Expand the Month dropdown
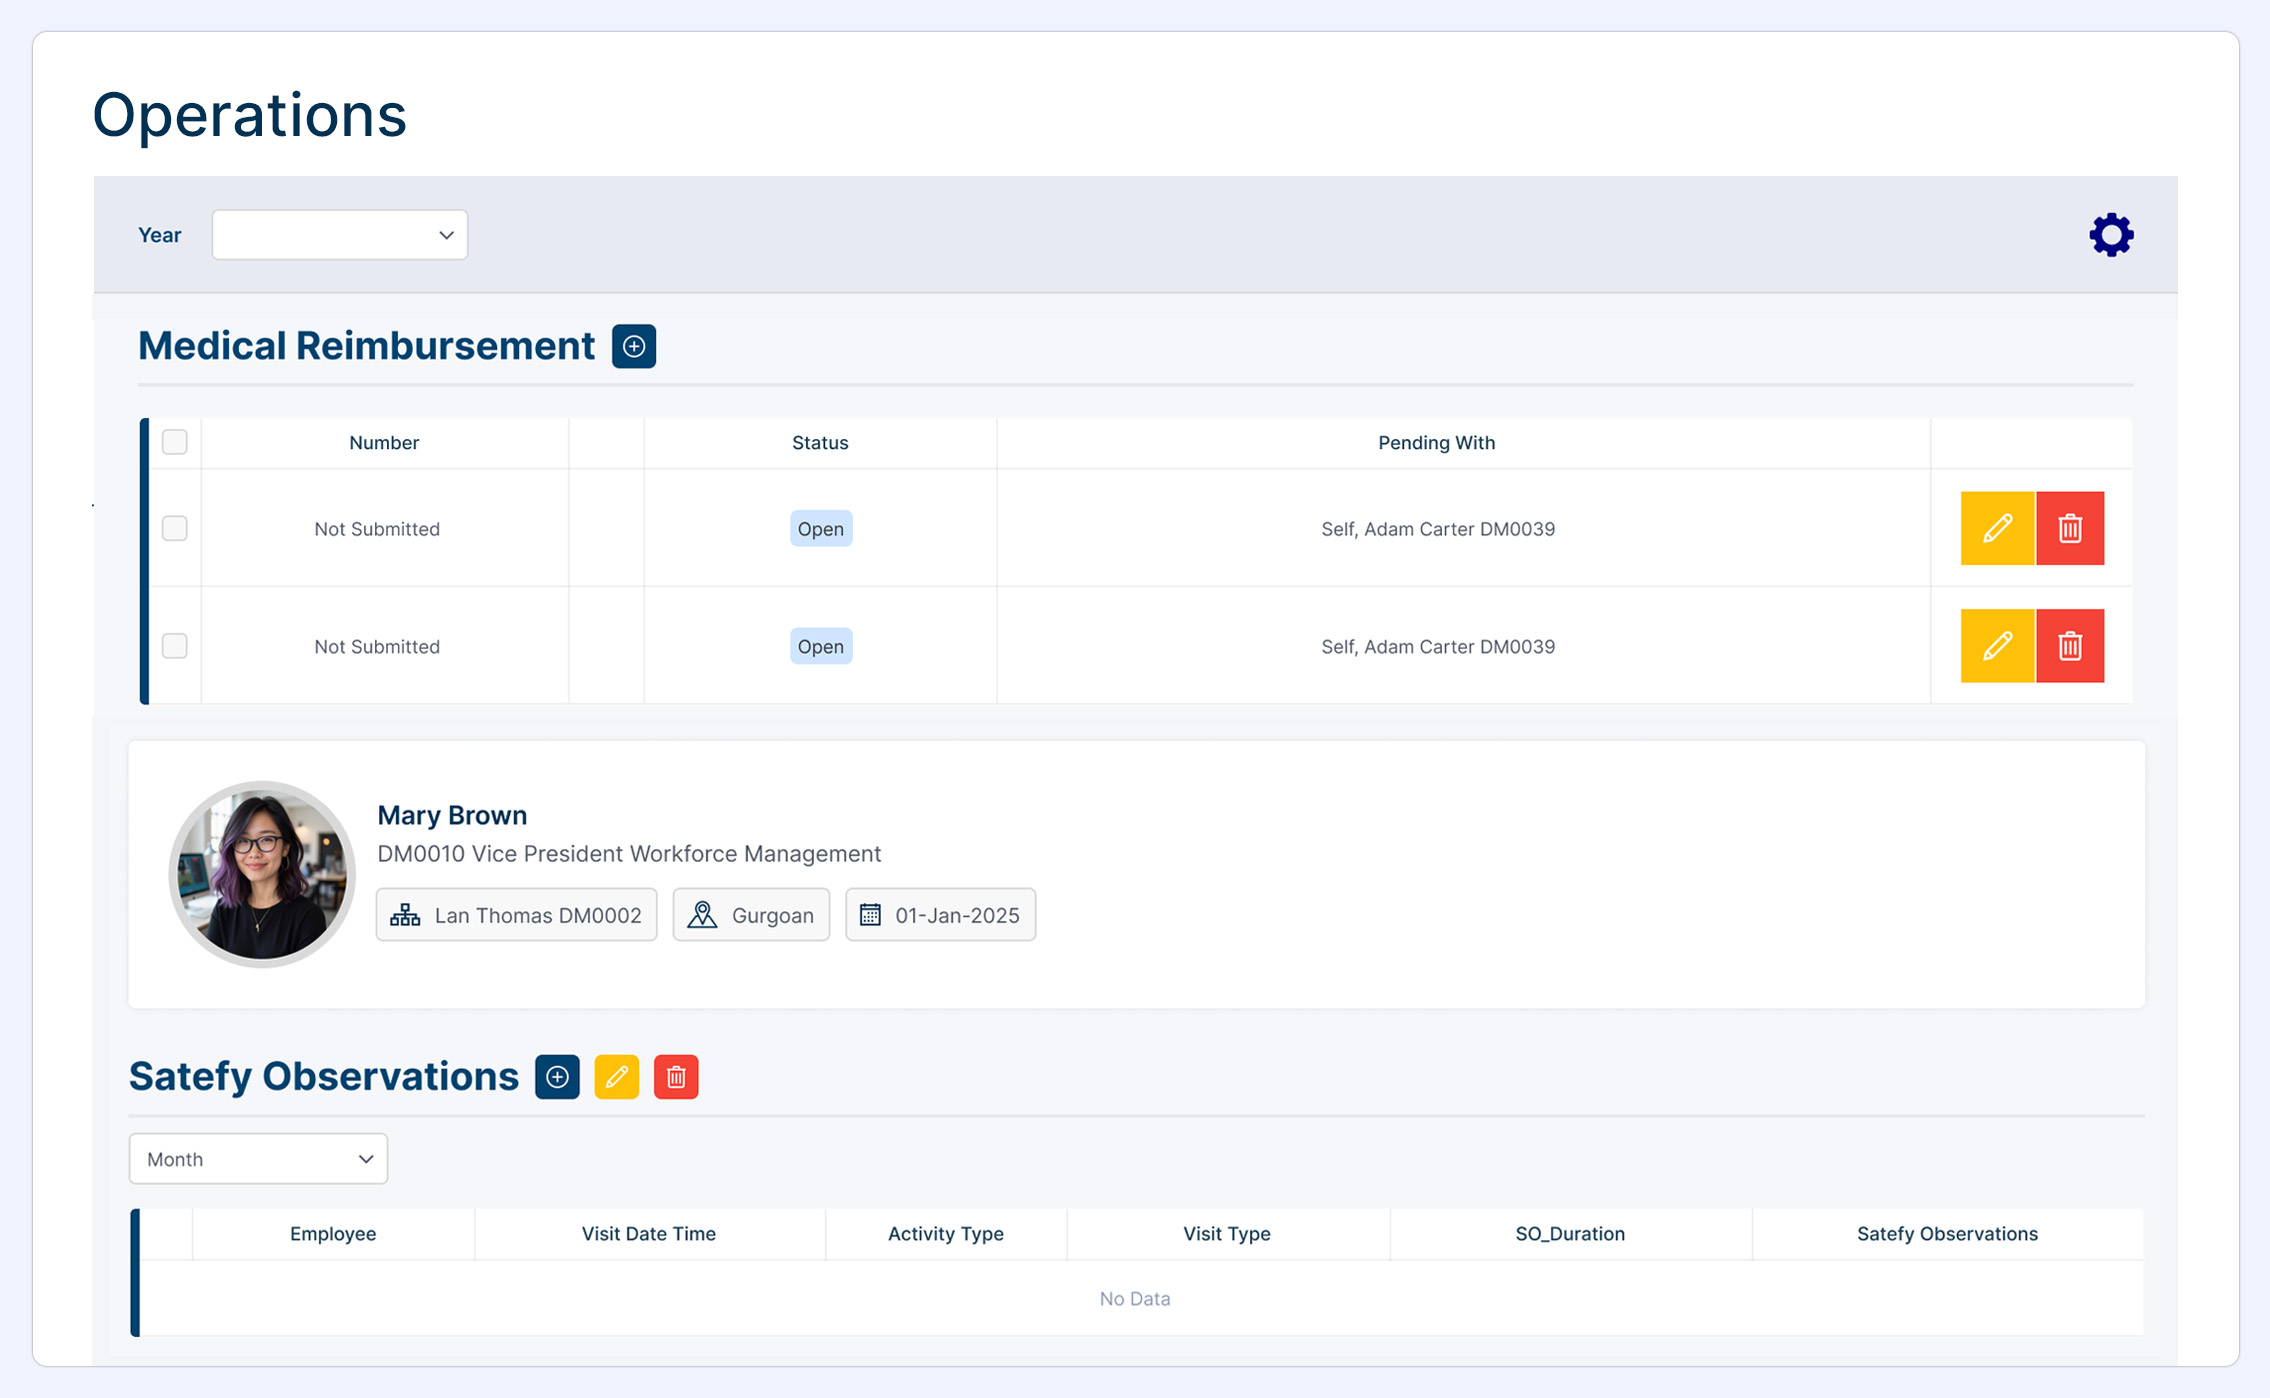The width and height of the screenshot is (2270, 1398). coord(258,1159)
